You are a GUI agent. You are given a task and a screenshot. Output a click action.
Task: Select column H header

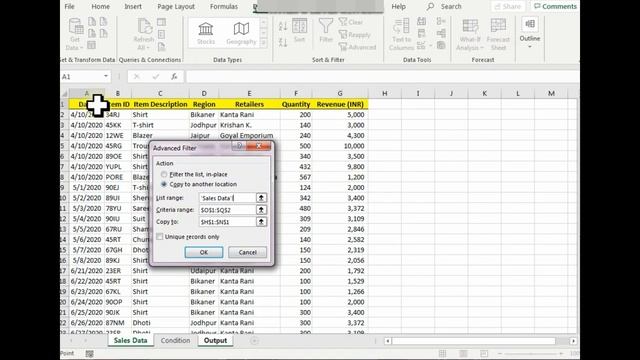tap(384, 93)
